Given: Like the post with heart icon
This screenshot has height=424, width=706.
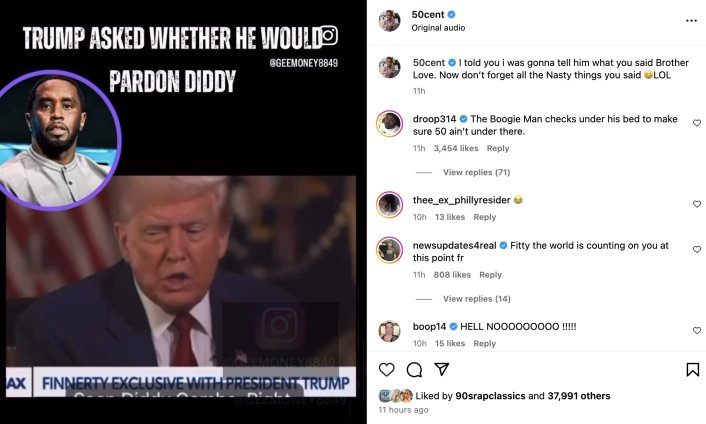Looking at the screenshot, I should click(x=386, y=370).
